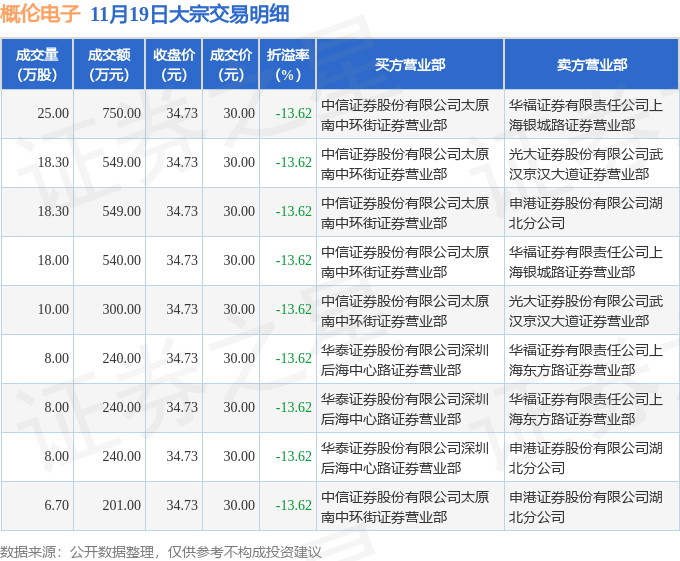Click the 数据来源 disclaimer footer text
Image resolution: width=680 pixels, height=561 pixels.
[160, 552]
